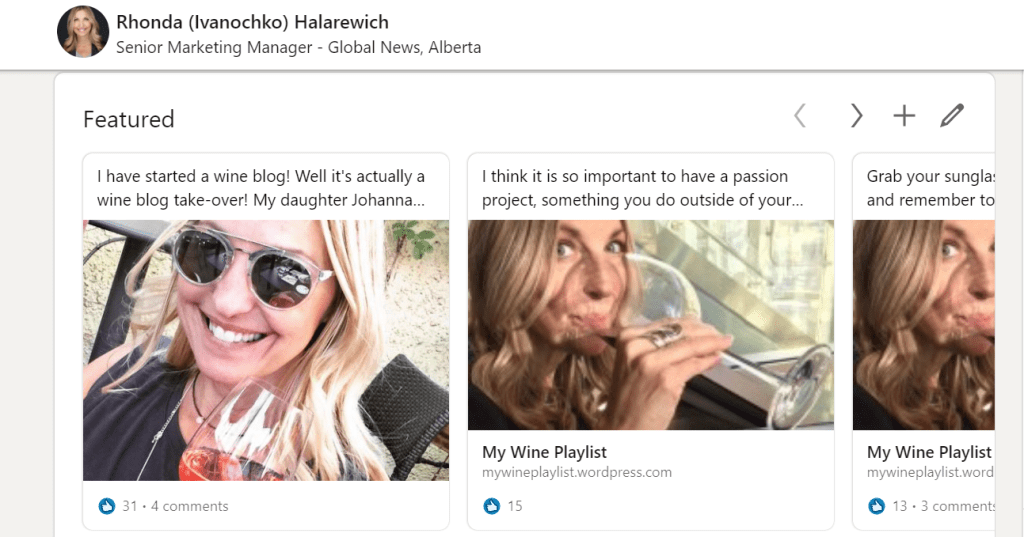Screen dimensions: 1024x537
Task: Open the wine-sipping image in second card
Action: [x=650, y=325]
